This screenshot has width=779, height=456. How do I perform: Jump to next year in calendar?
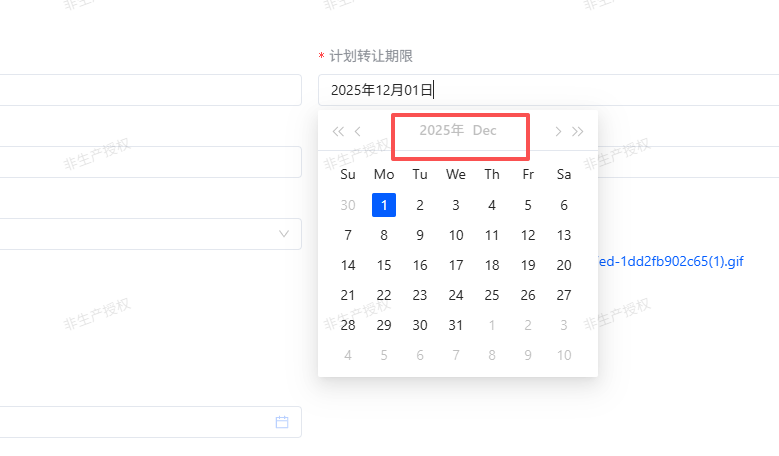(x=578, y=131)
